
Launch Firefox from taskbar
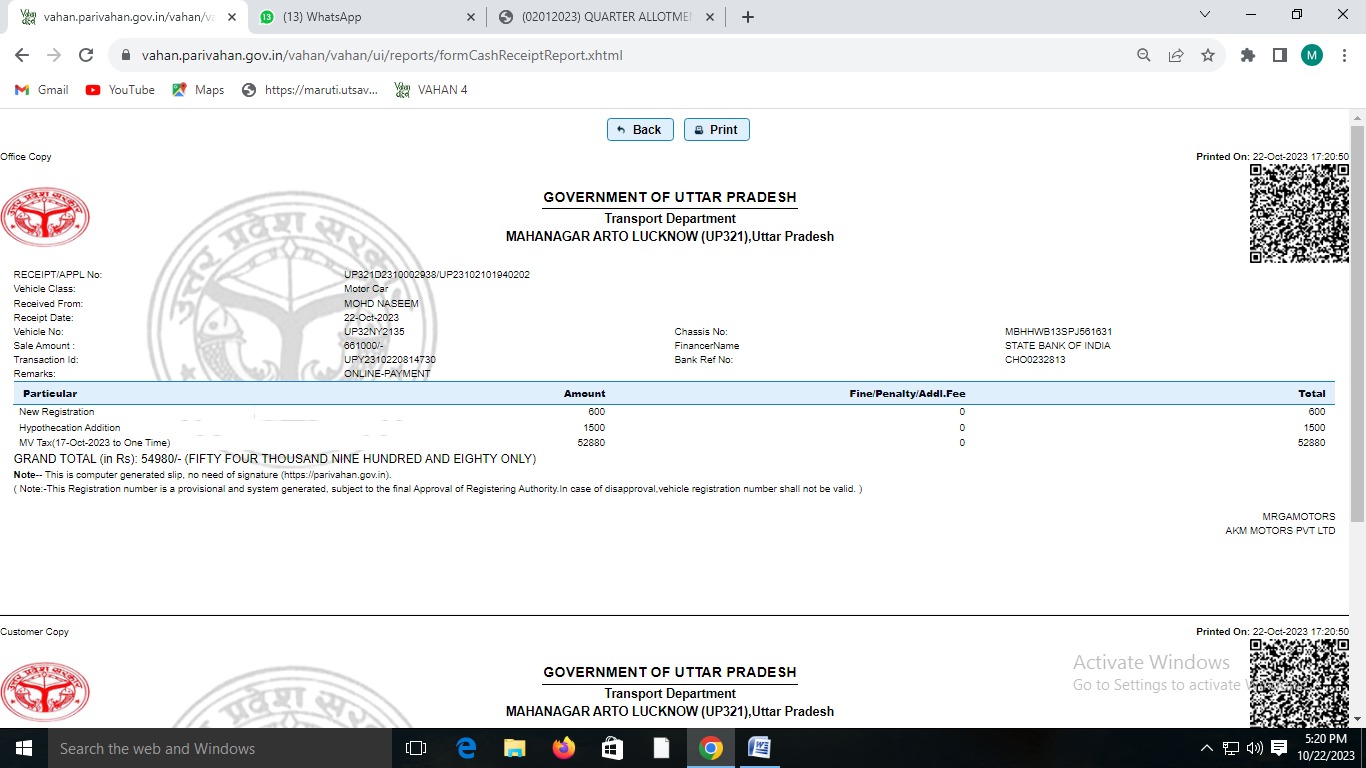[563, 748]
